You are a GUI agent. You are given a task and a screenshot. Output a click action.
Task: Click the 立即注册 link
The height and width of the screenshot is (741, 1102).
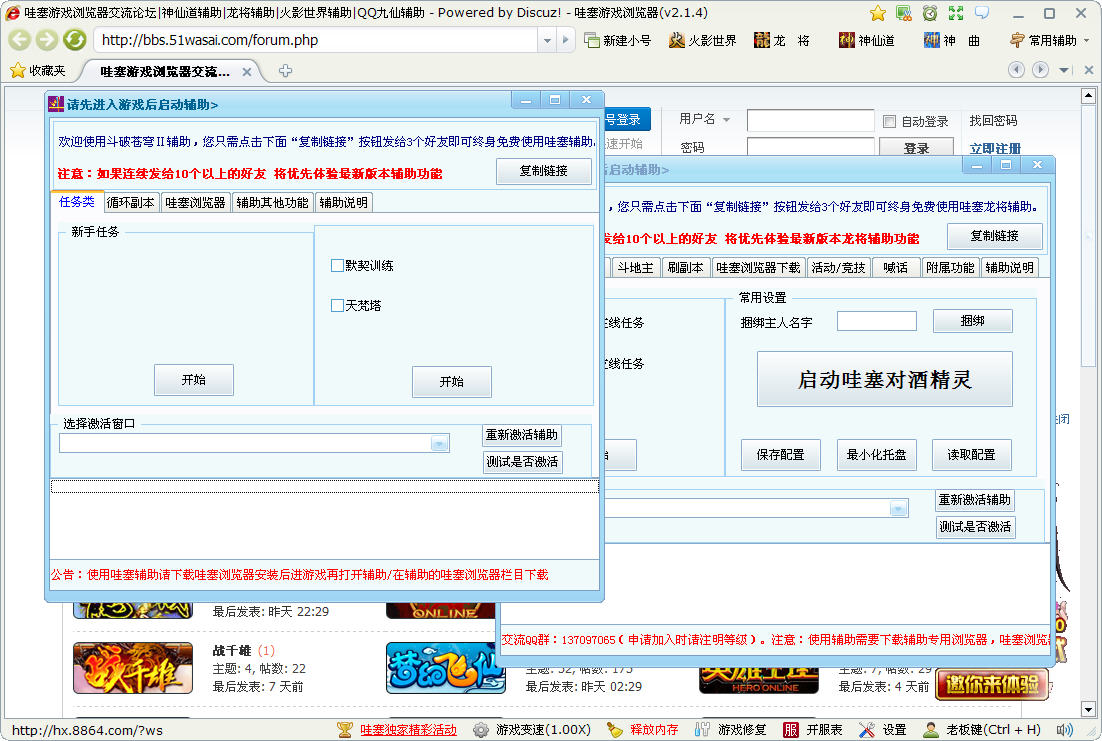point(995,148)
